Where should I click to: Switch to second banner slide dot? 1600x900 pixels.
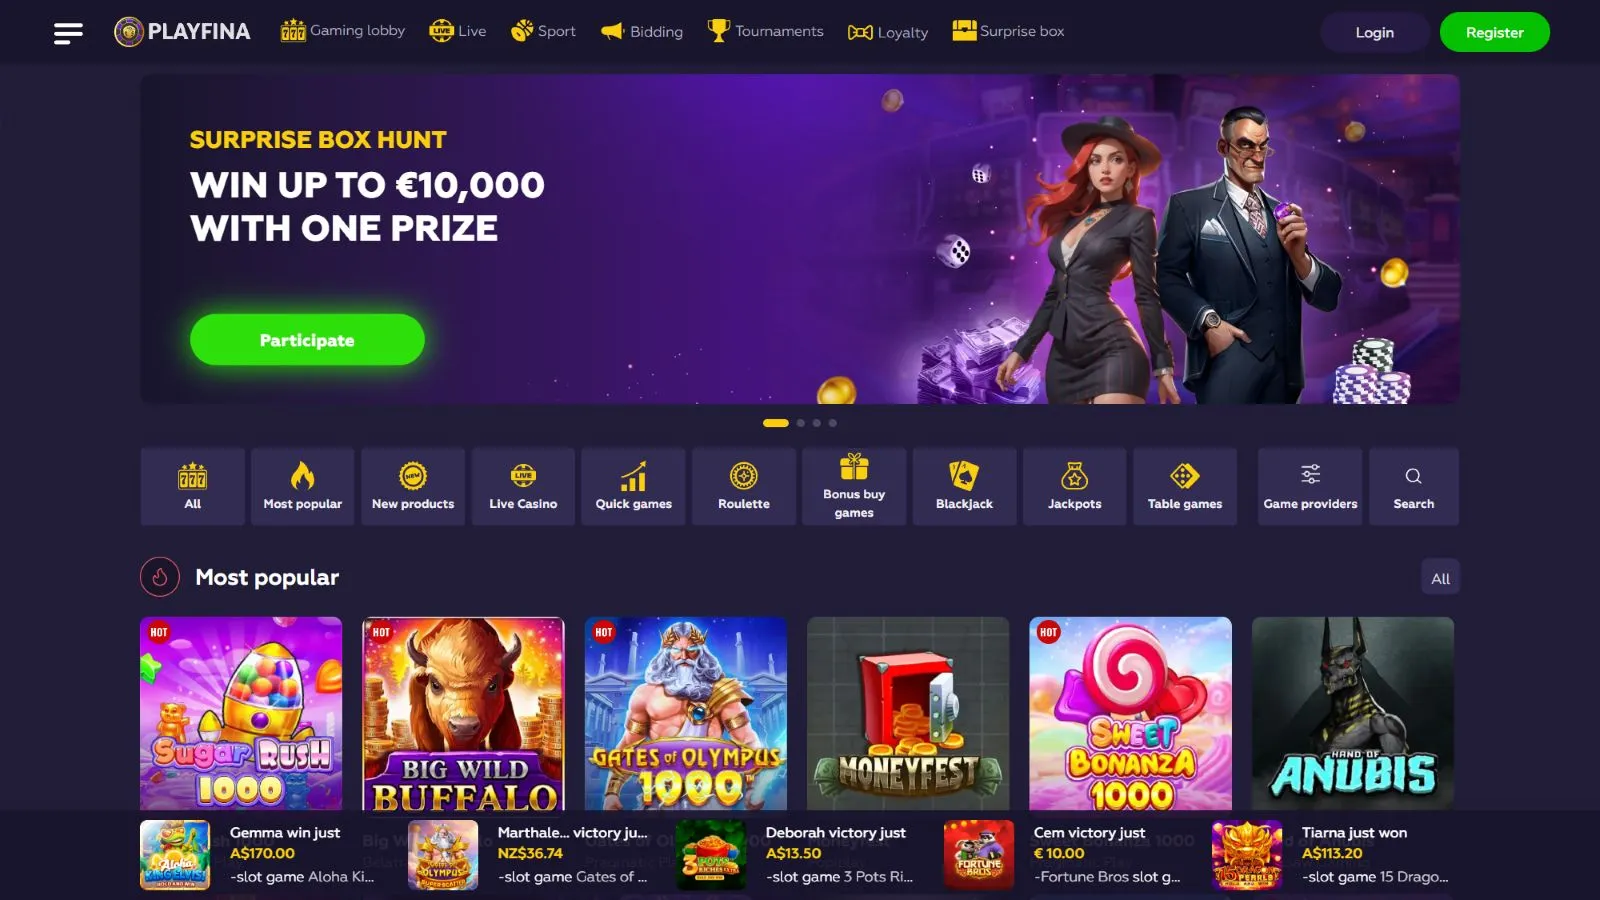point(801,423)
